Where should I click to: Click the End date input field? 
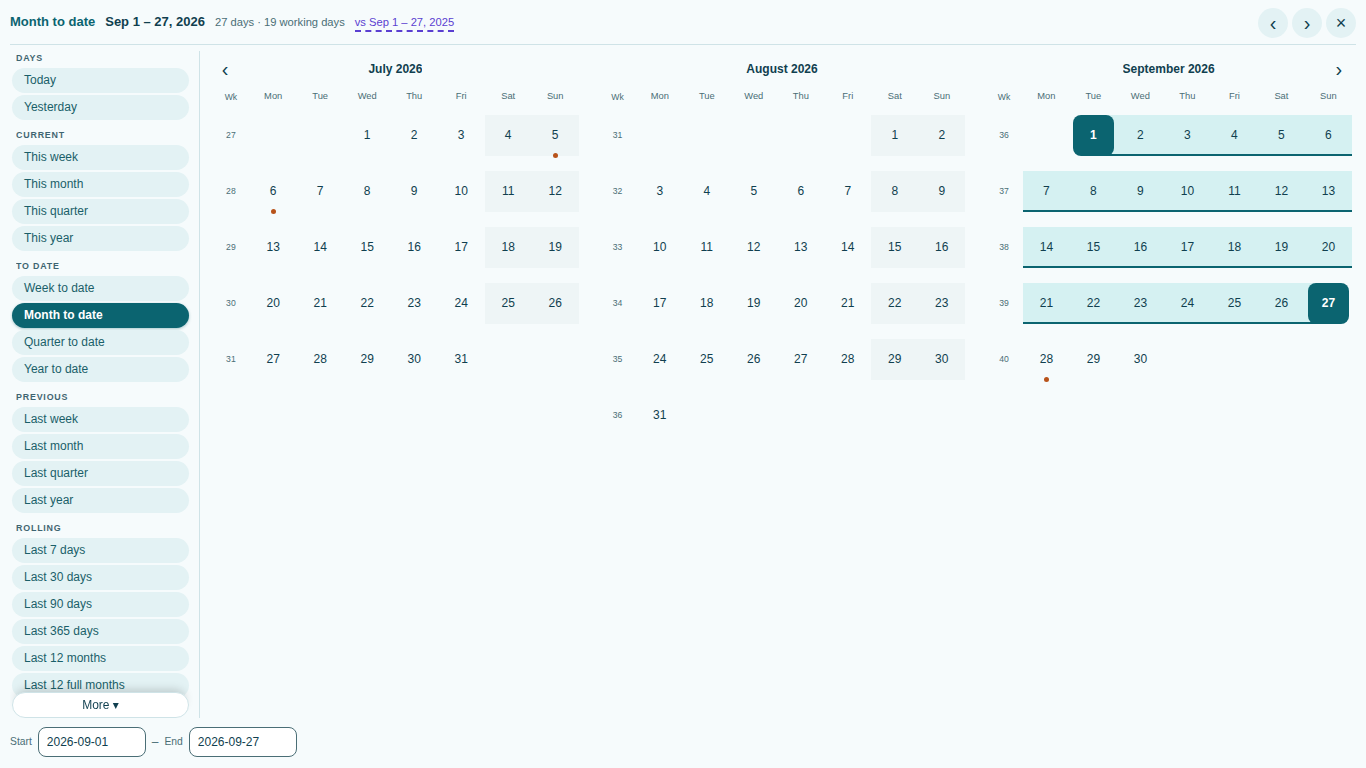(243, 742)
